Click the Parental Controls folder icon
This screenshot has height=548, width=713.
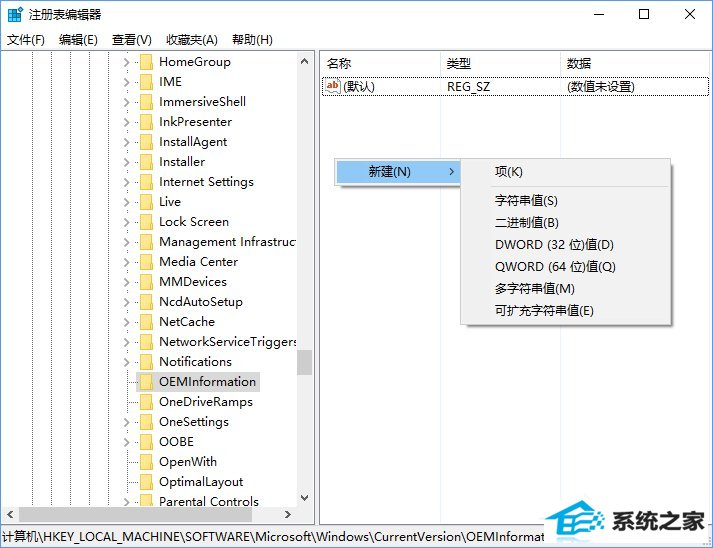(146, 502)
